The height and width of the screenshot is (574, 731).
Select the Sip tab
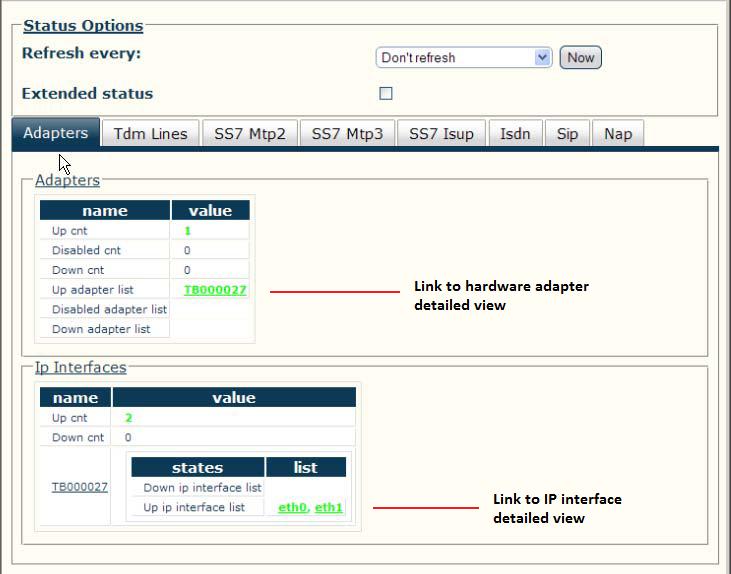(567, 134)
